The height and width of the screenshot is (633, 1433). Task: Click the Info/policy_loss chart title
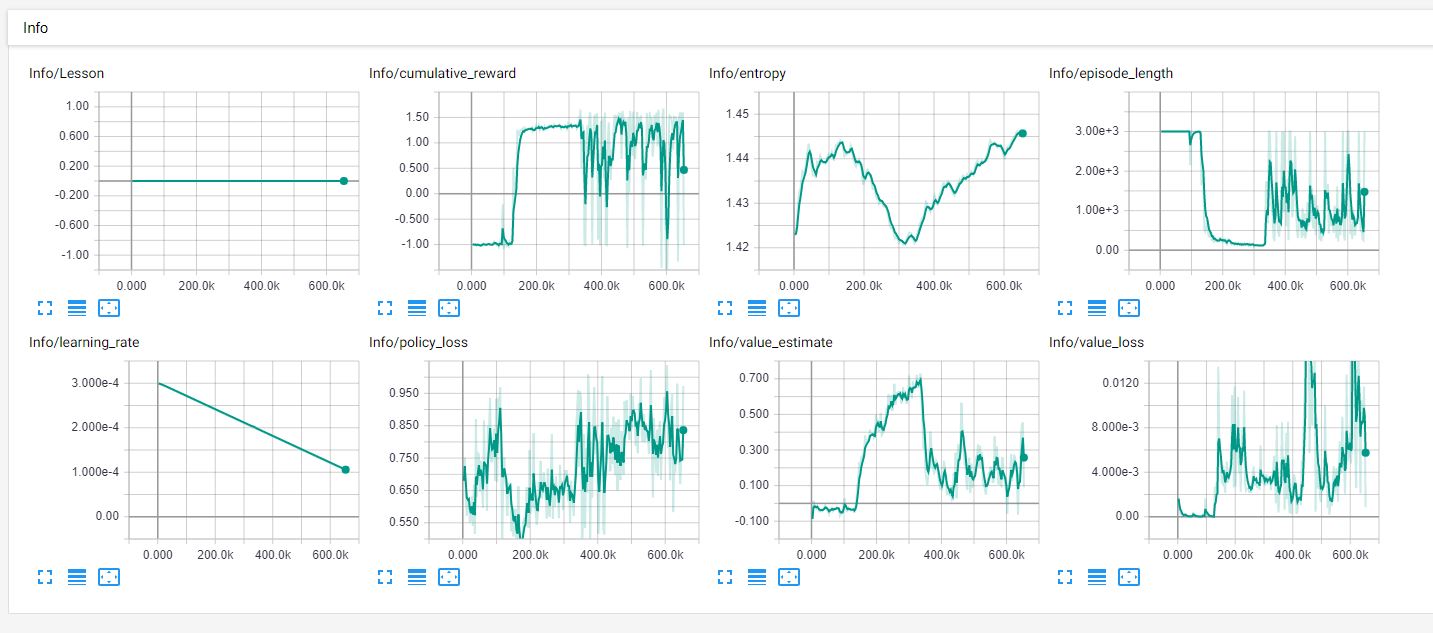tap(418, 342)
